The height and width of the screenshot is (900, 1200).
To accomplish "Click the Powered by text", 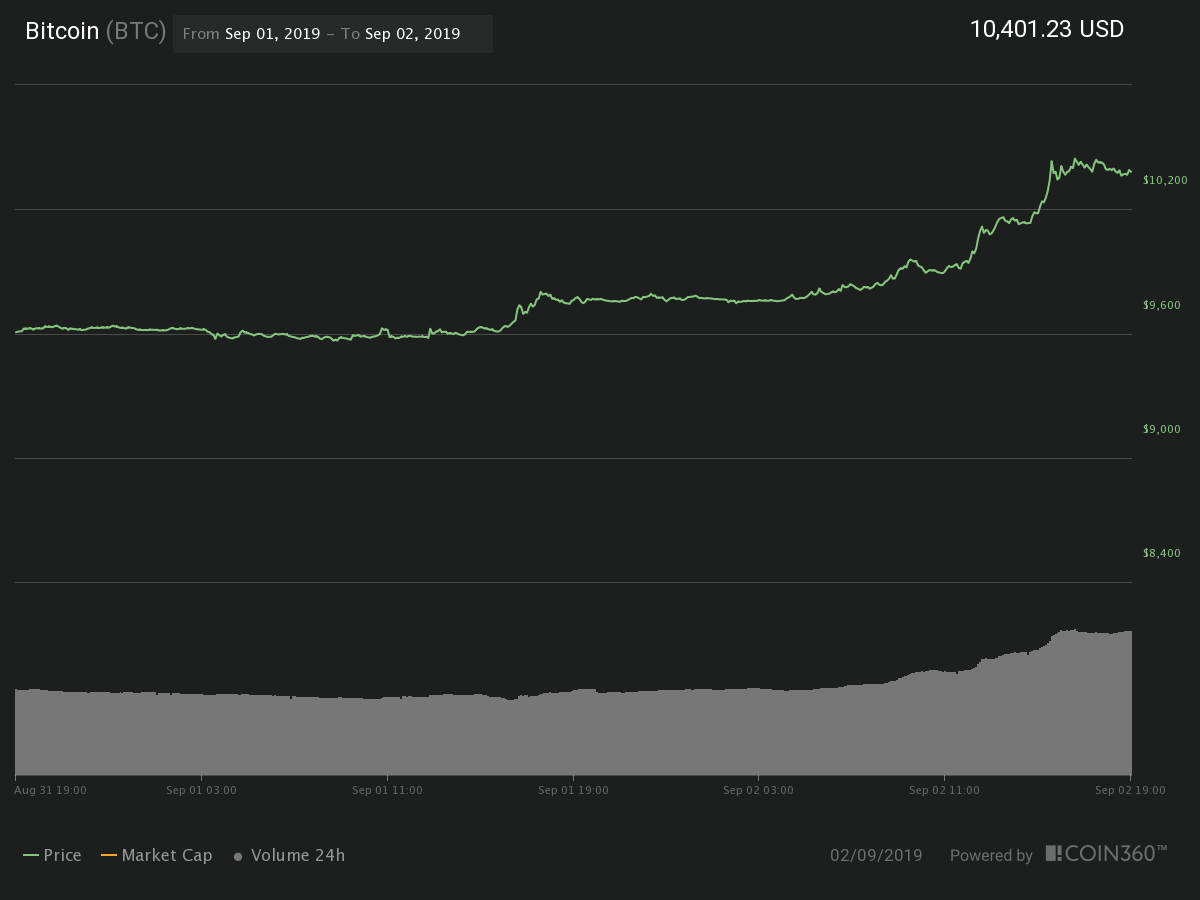I will (x=991, y=856).
